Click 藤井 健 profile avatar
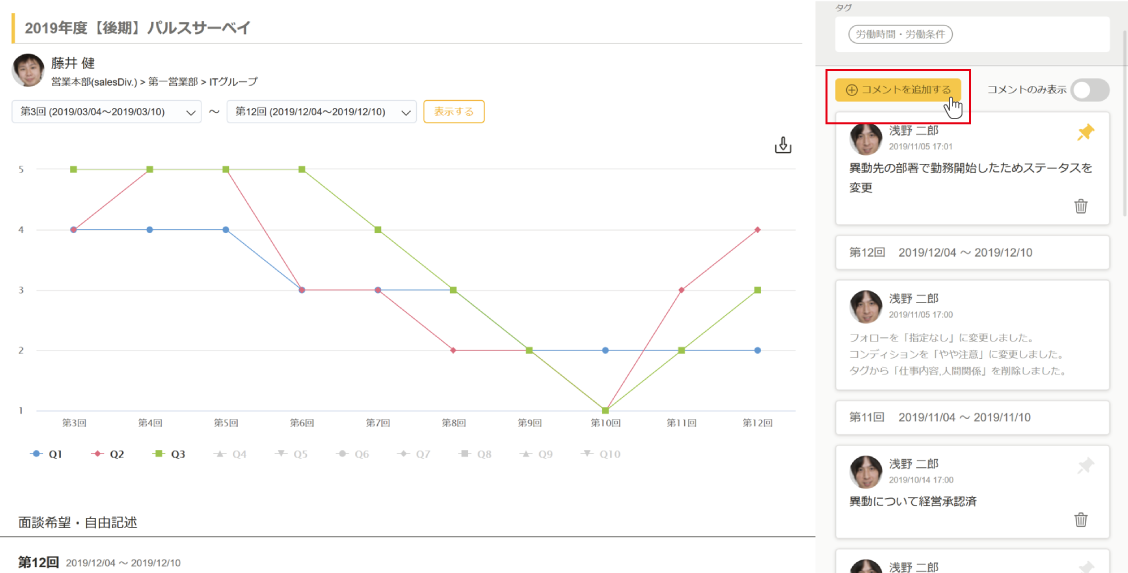This screenshot has height=573, width=1128. (28, 70)
